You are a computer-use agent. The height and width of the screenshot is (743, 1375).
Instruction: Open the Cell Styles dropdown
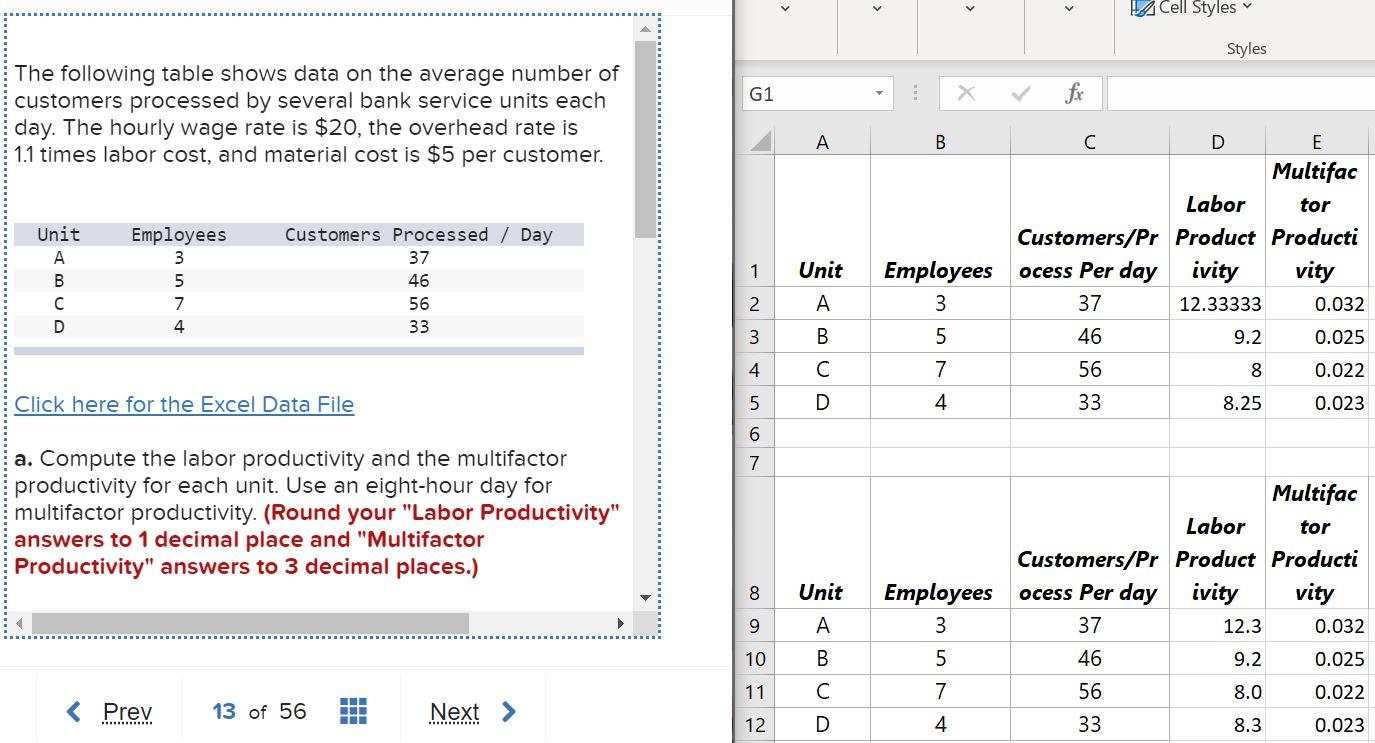click(1191, 8)
